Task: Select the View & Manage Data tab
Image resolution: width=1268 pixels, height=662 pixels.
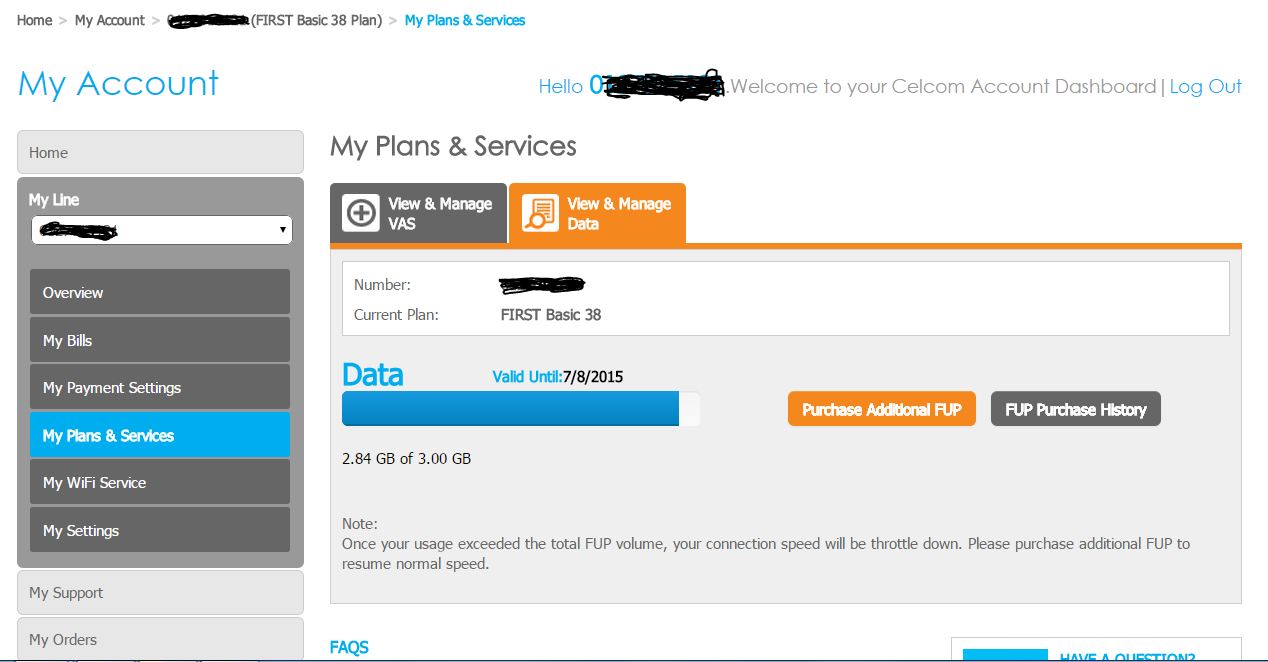Action: pos(598,213)
